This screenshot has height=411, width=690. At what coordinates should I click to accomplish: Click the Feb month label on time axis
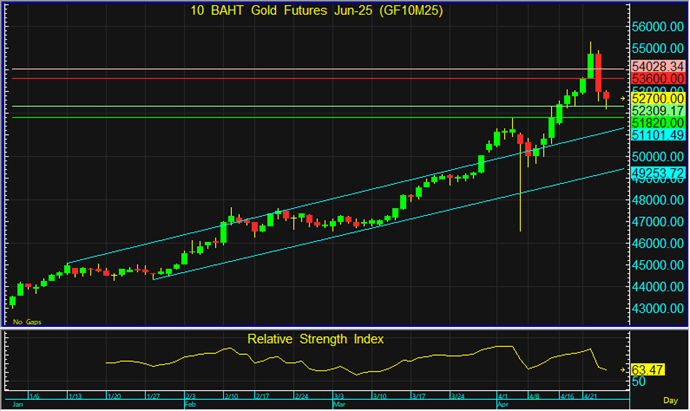(190, 405)
